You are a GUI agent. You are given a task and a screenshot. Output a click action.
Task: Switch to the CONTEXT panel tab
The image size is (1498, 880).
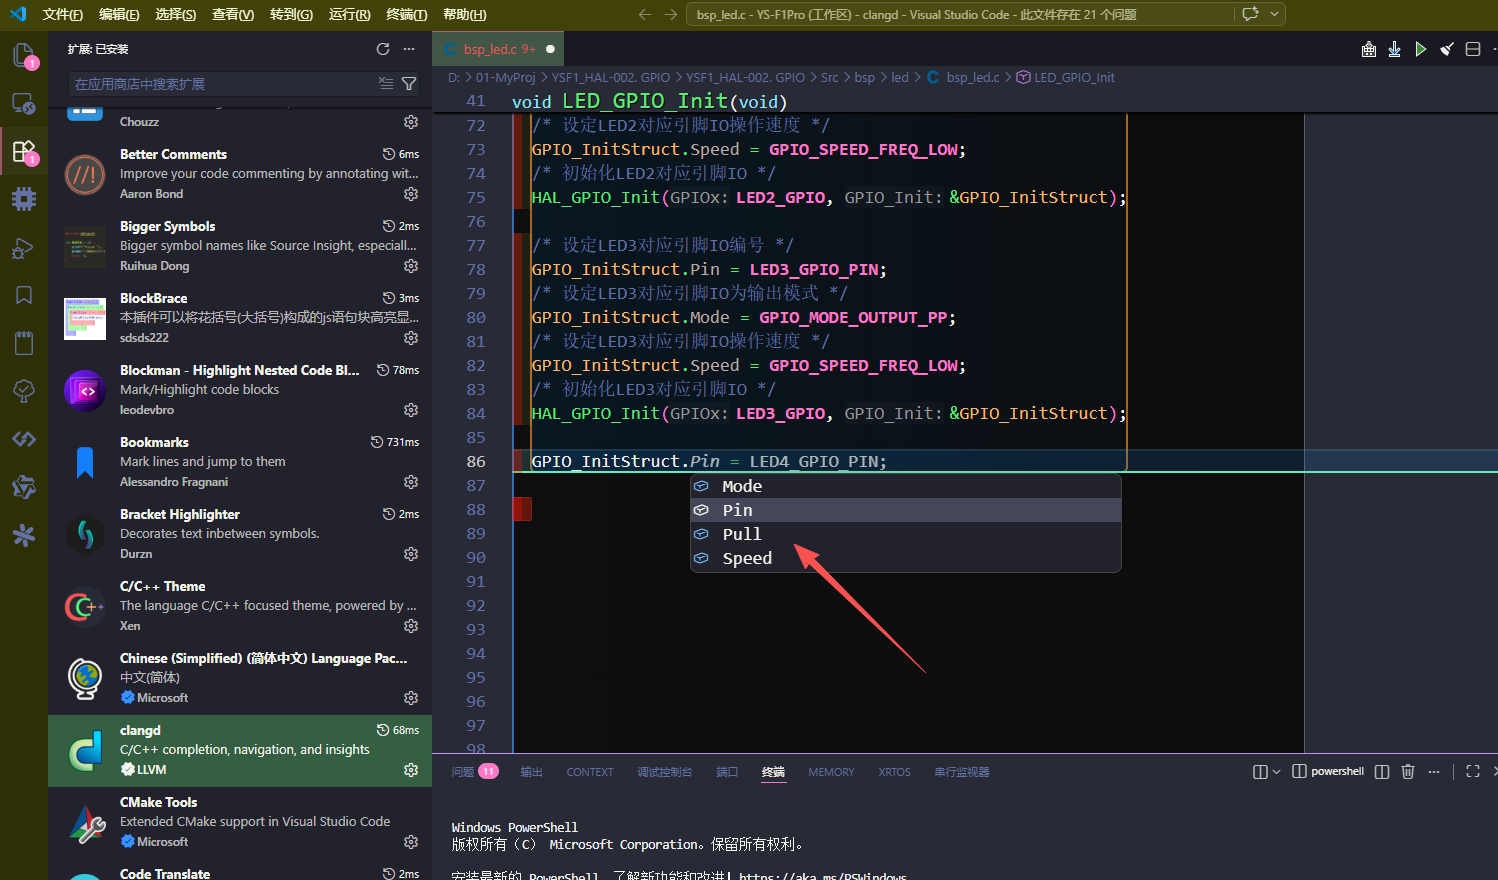click(590, 772)
